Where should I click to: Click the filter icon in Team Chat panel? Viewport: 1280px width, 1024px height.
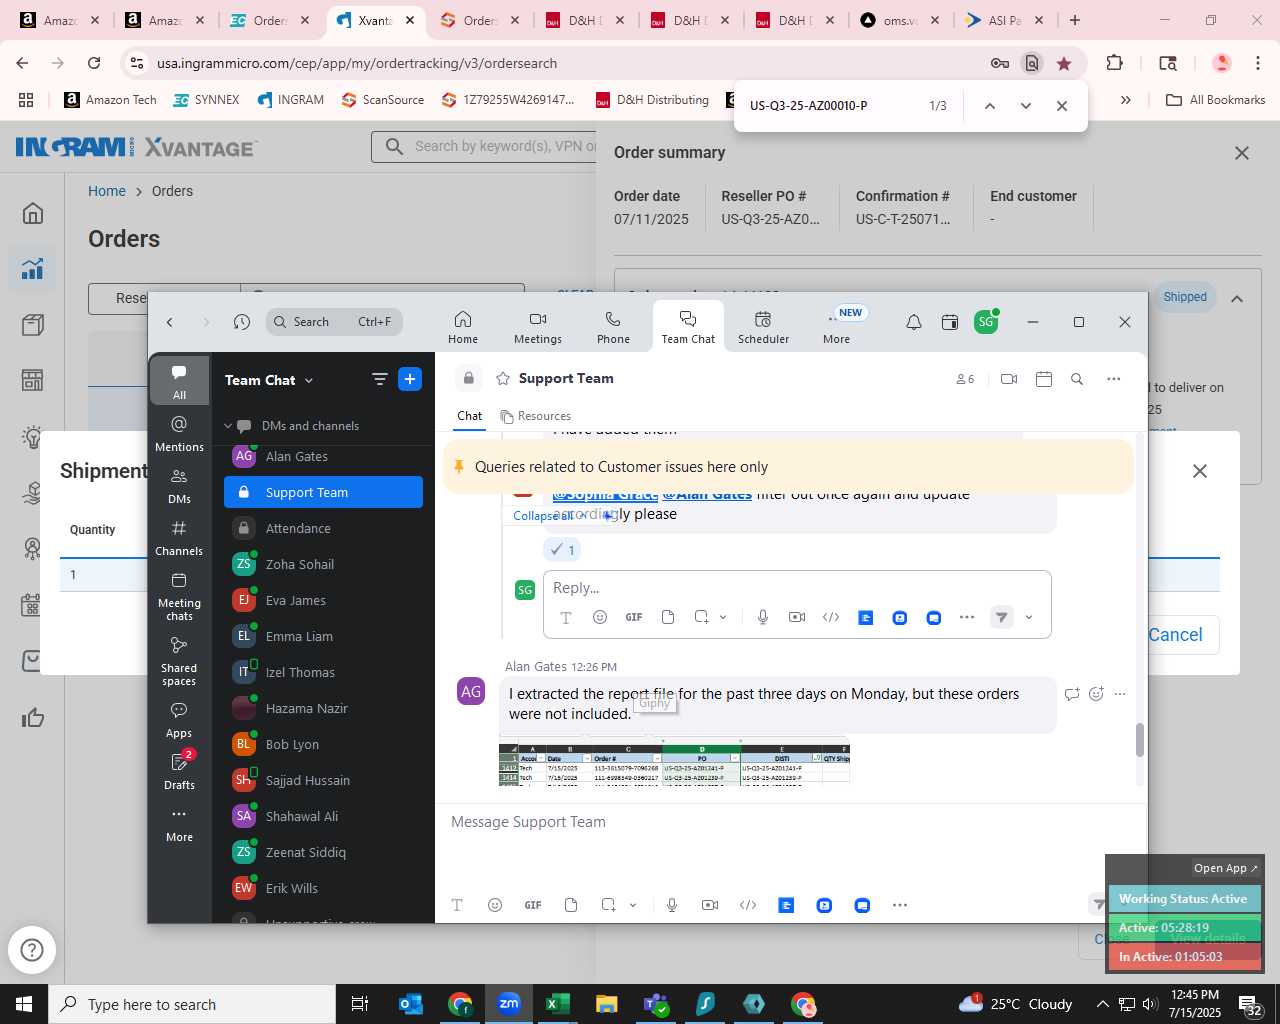click(380, 379)
